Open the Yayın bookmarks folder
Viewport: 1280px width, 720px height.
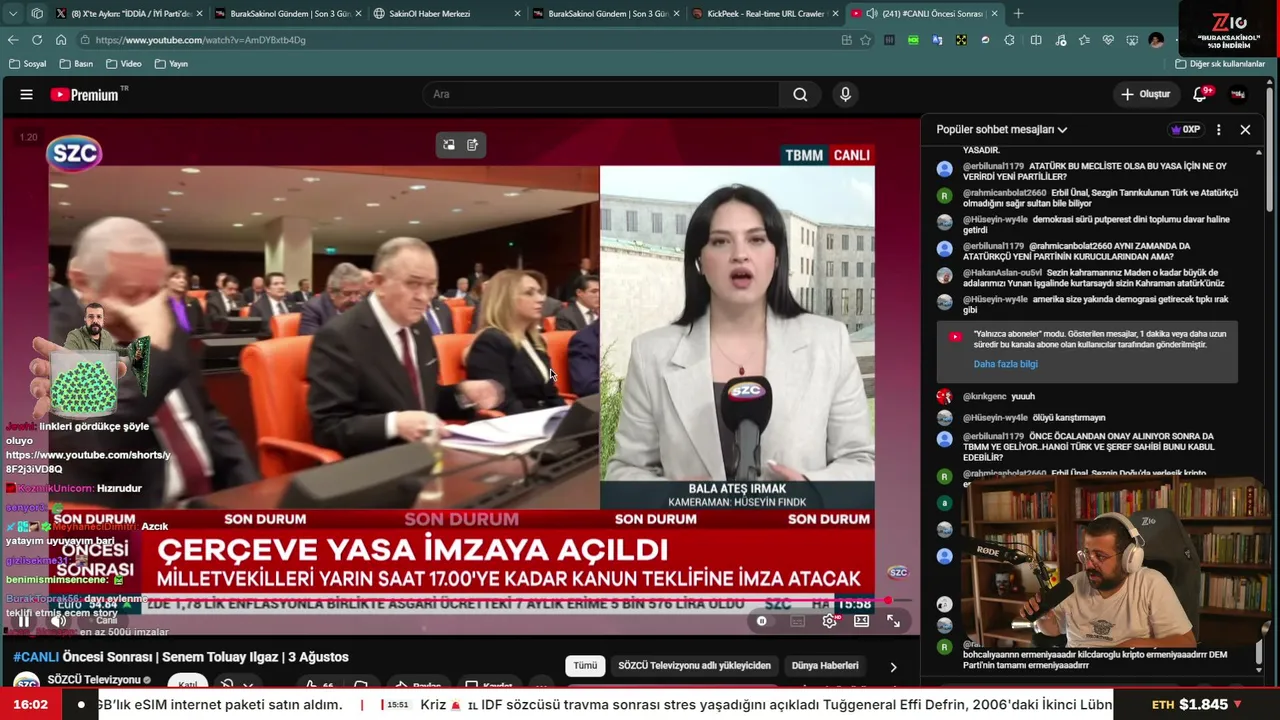coord(172,64)
